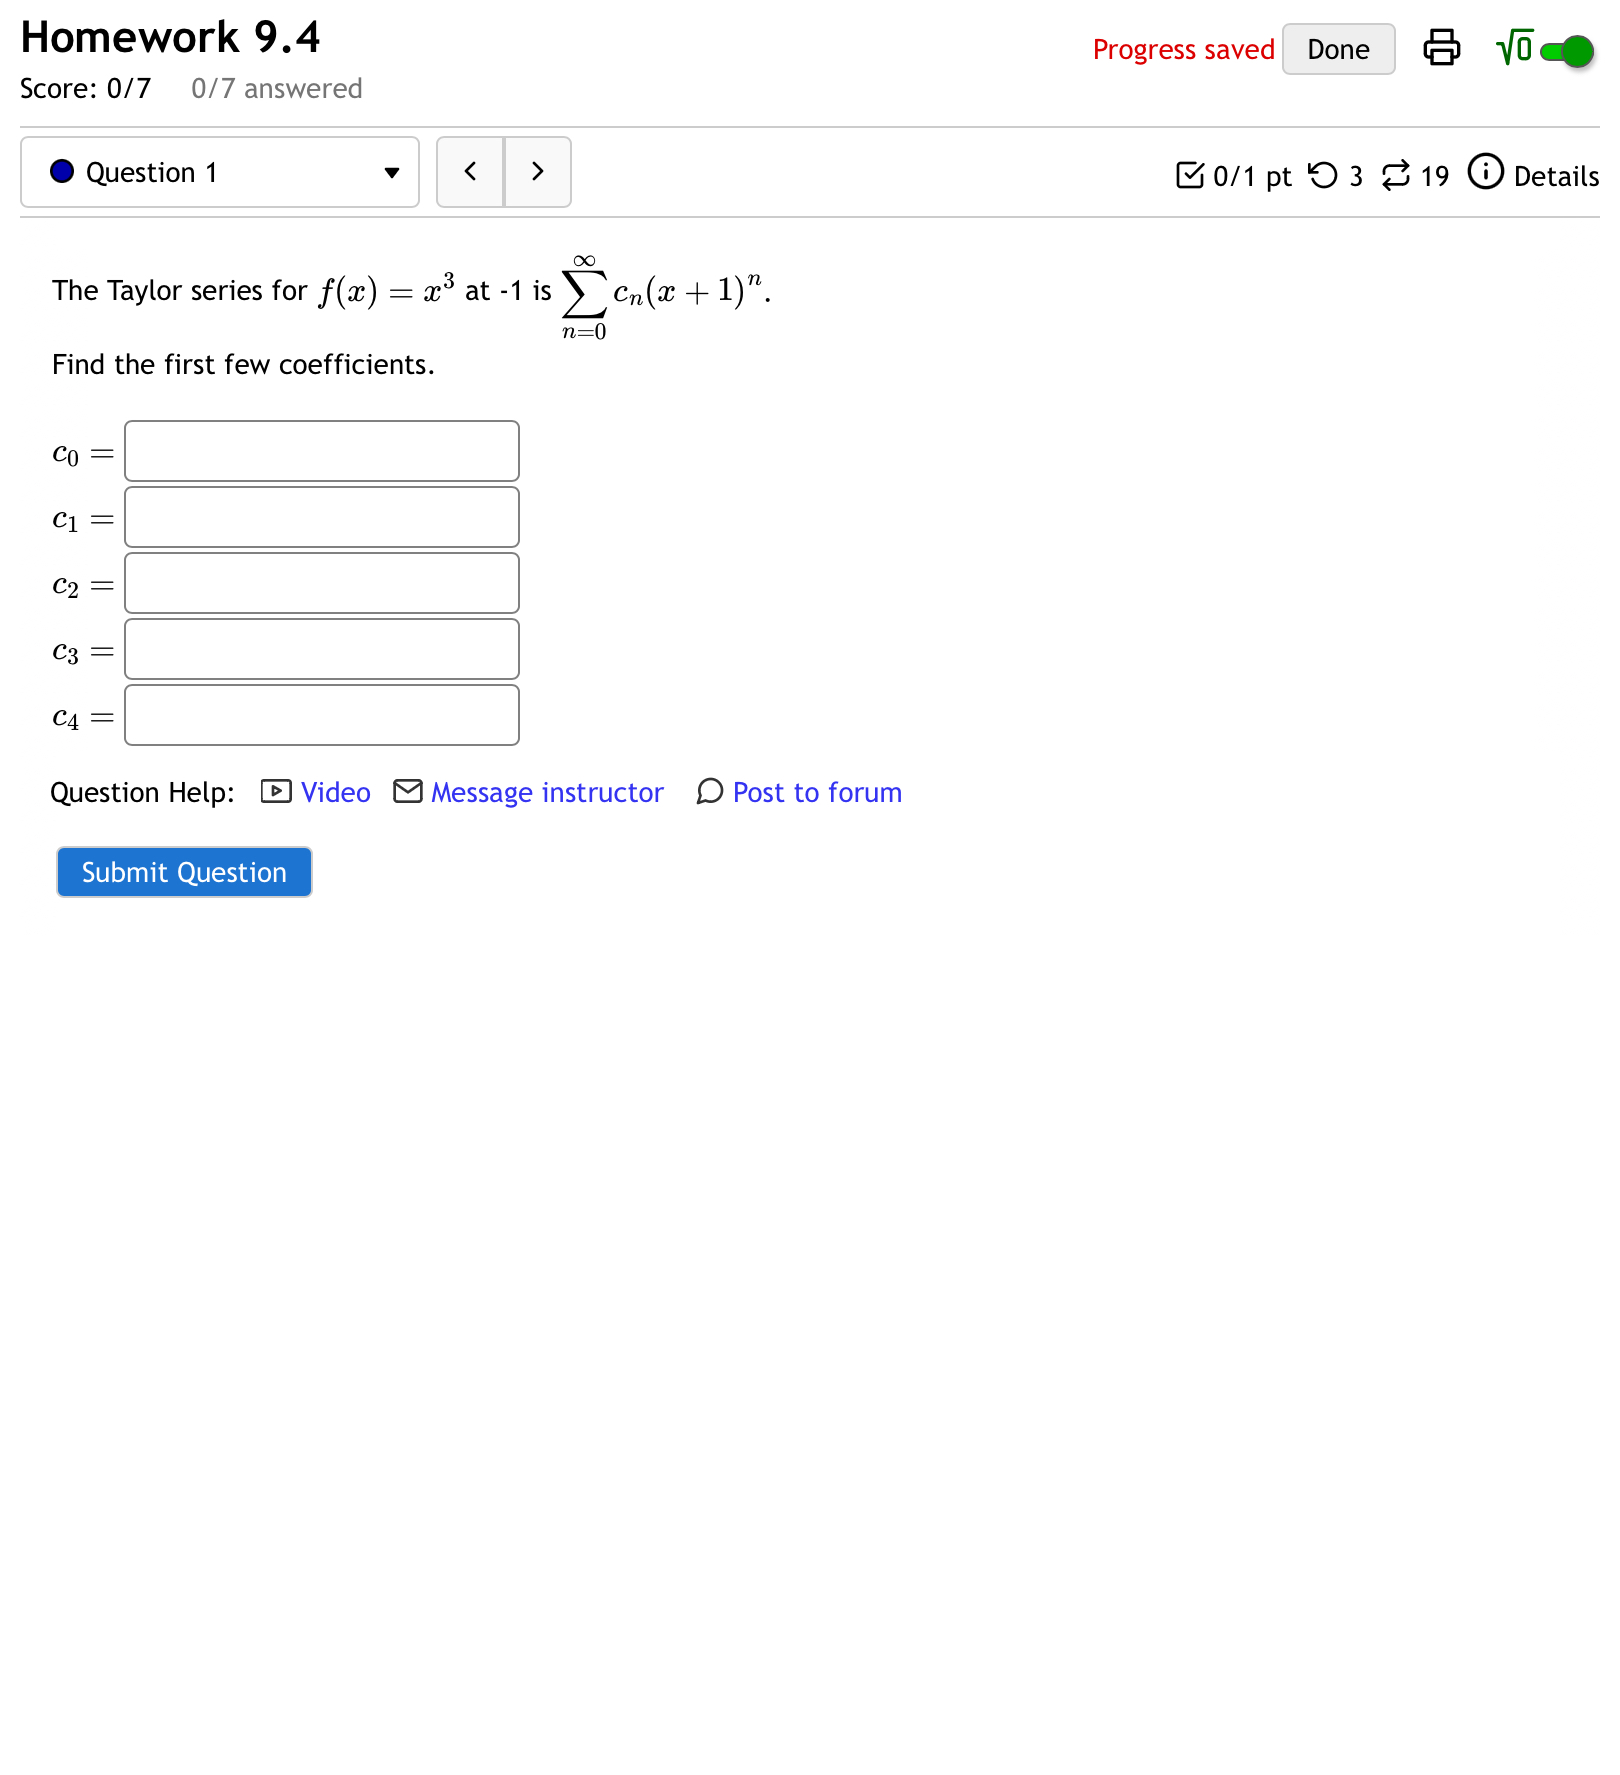Viewport: 1620px width, 1775px height.
Task: Click the Done button
Action: point(1338,48)
